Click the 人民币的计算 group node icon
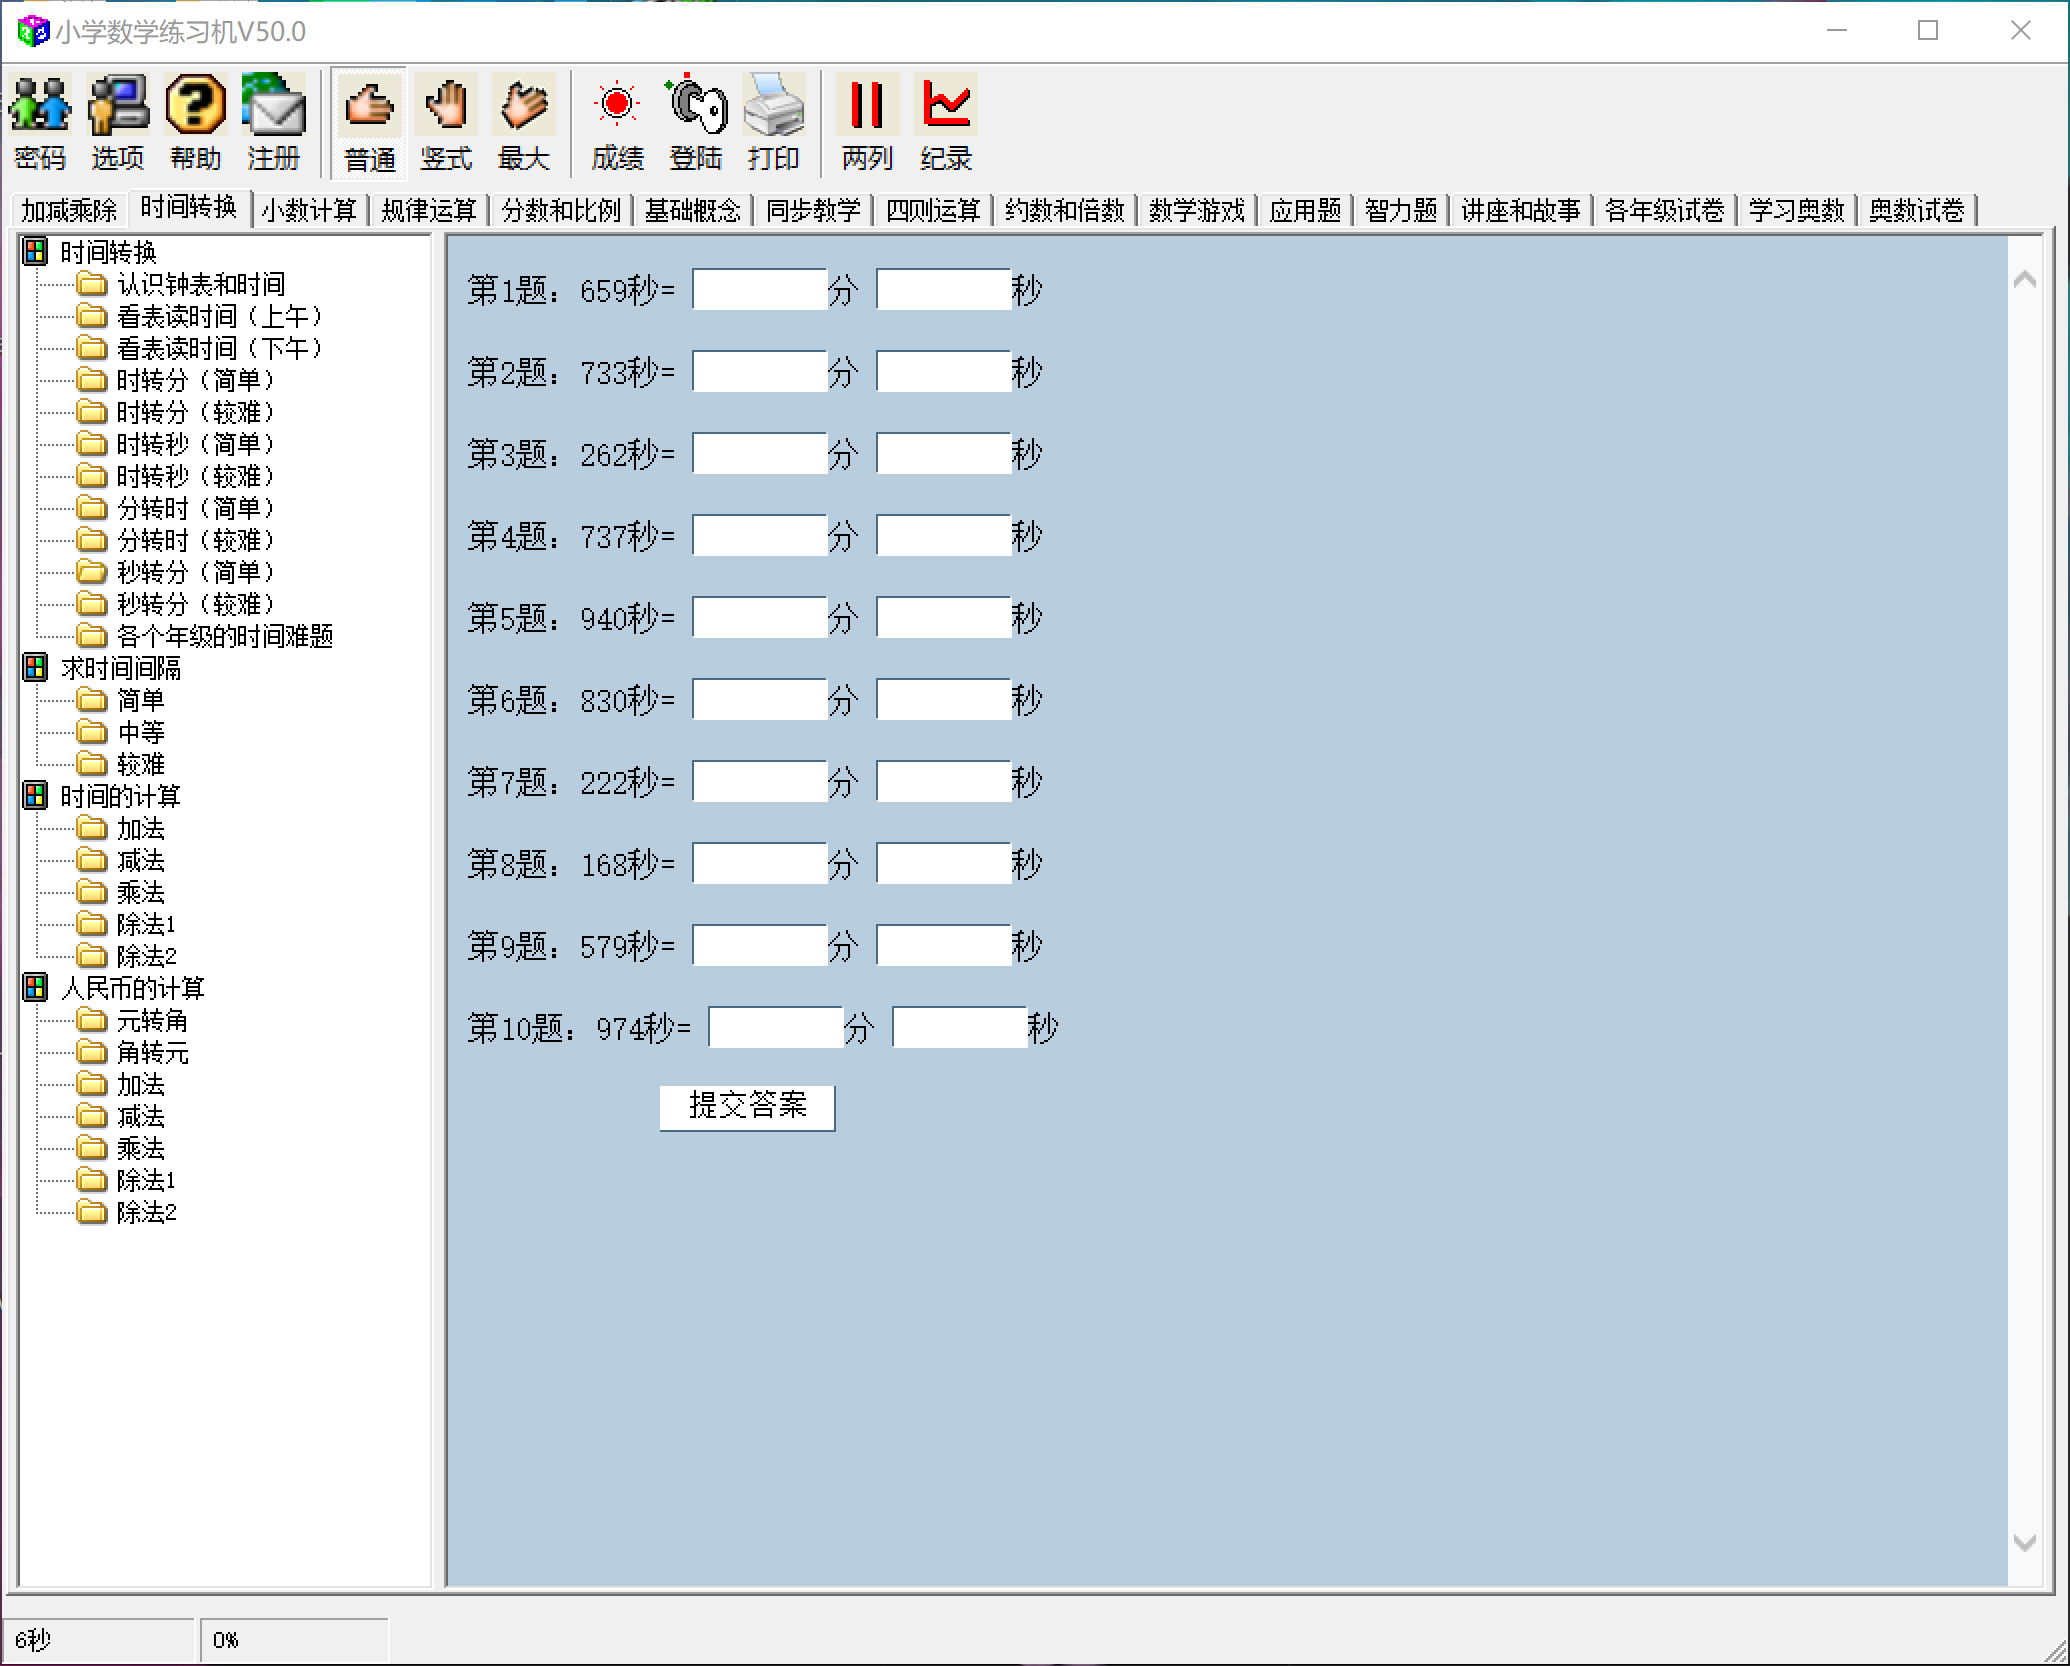 pyautogui.click(x=35, y=987)
